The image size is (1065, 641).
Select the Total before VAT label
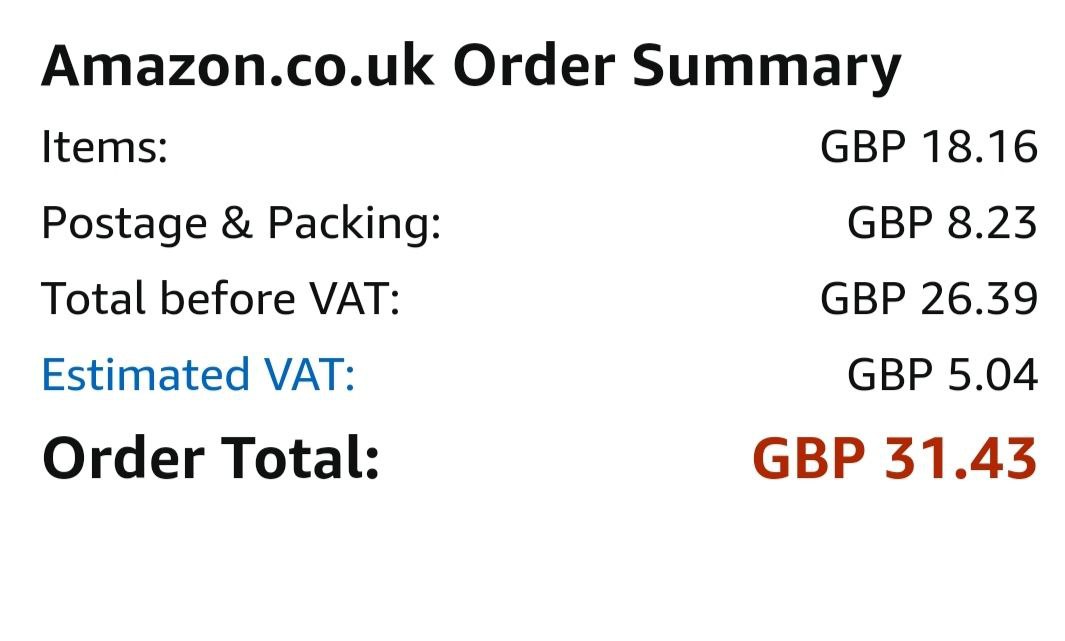click(220, 299)
